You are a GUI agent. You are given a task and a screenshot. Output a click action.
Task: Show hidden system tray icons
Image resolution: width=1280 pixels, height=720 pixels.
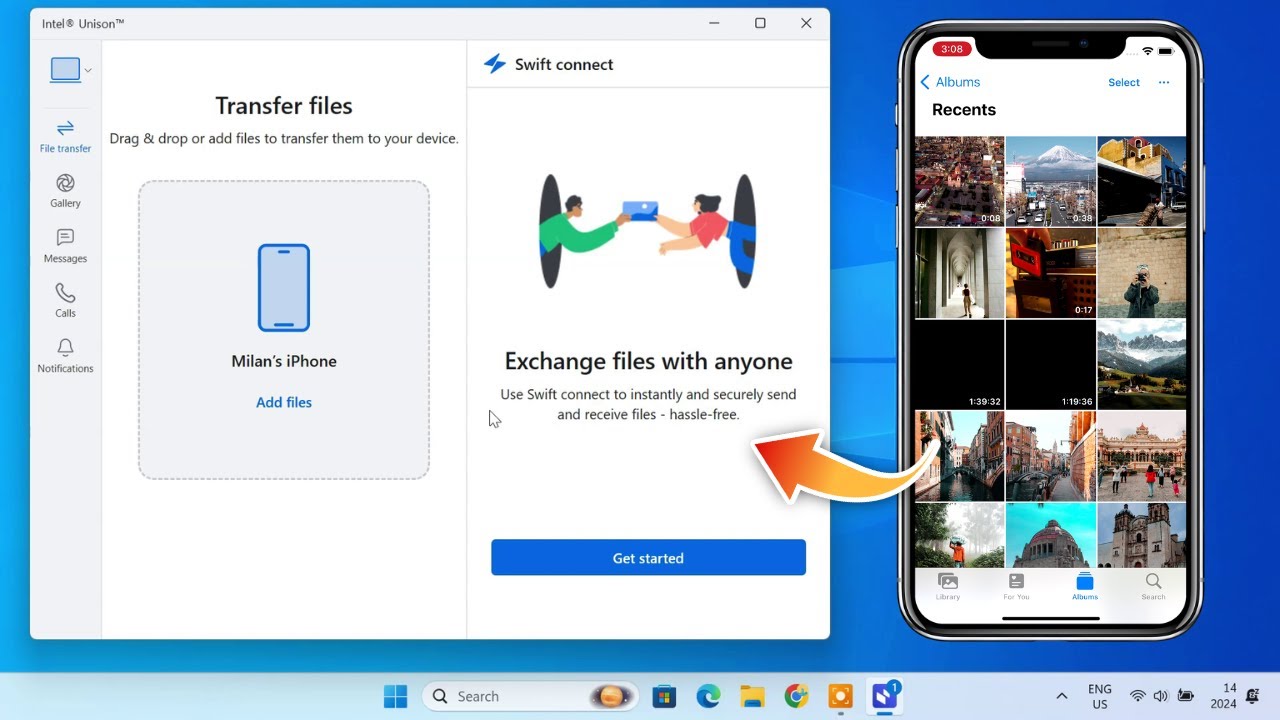pyautogui.click(x=1061, y=696)
